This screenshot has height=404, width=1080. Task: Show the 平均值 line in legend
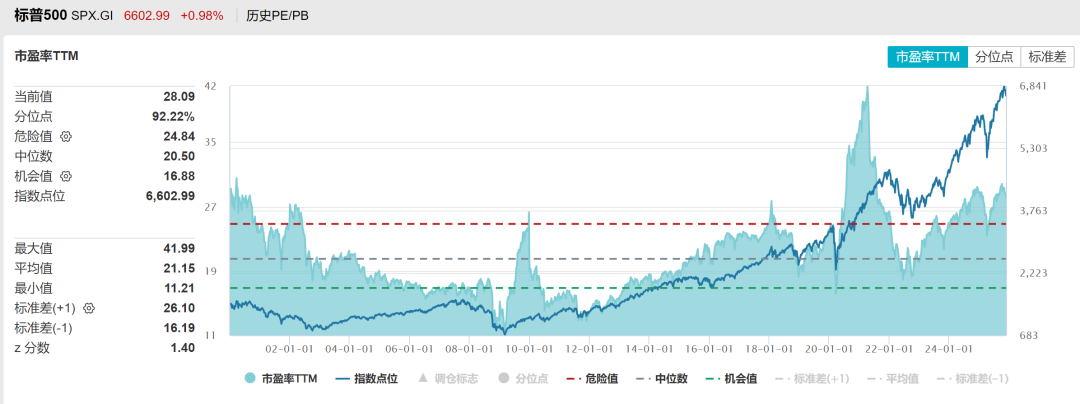[x=893, y=379]
